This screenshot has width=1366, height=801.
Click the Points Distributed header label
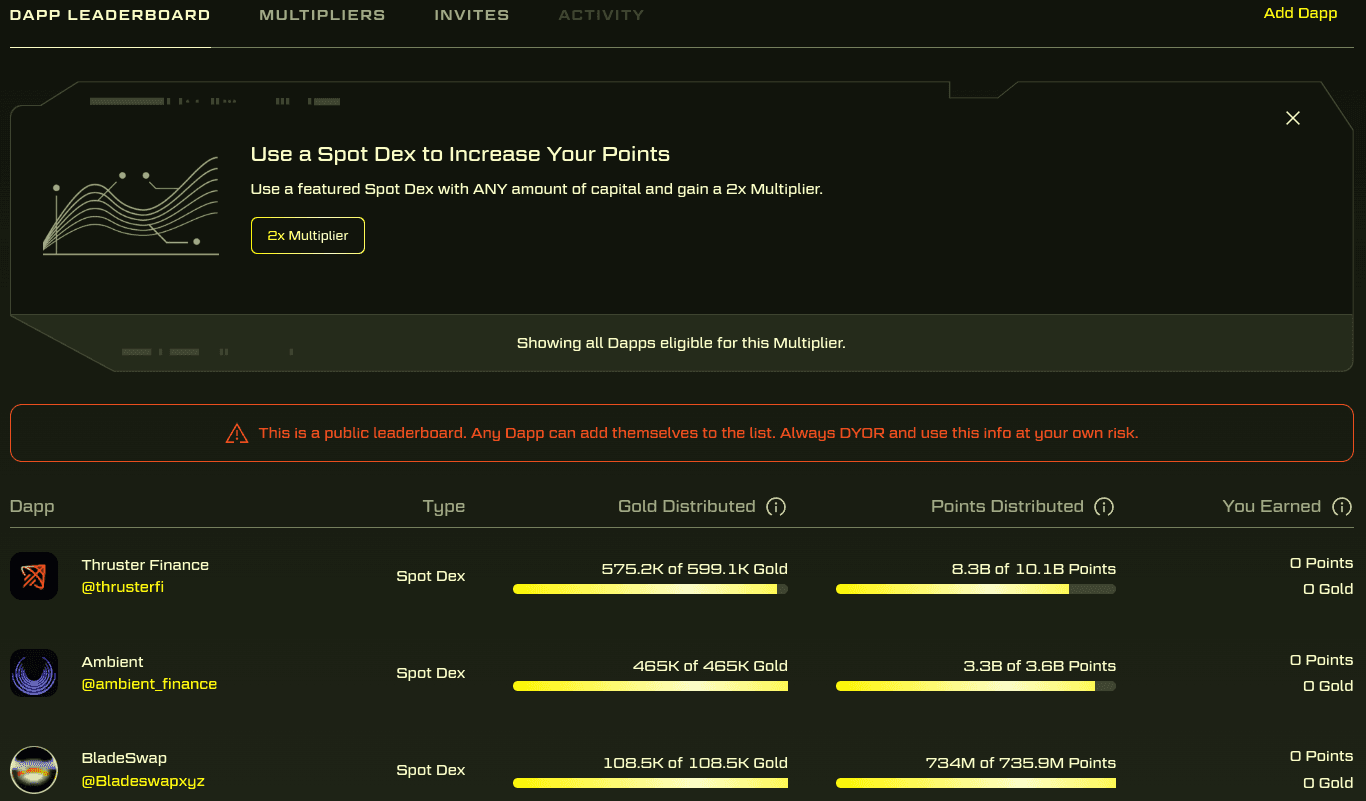tap(1007, 506)
